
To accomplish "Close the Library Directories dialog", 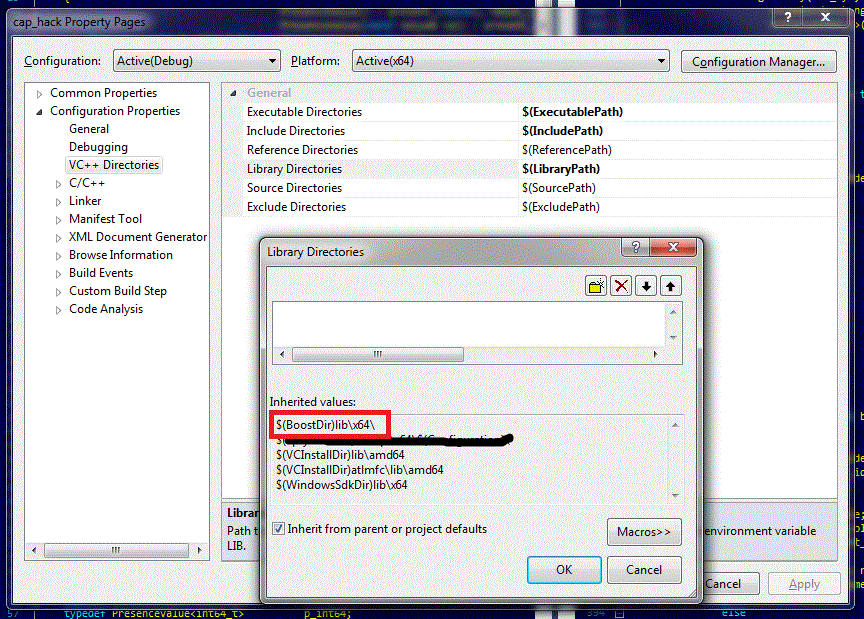I will coord(673,246).
